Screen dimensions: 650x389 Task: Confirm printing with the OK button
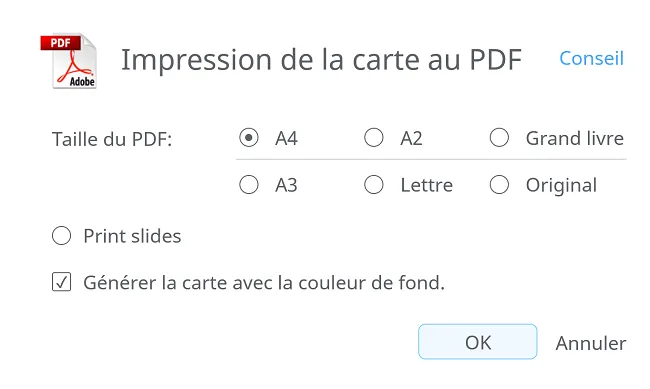tap(478, 342)
